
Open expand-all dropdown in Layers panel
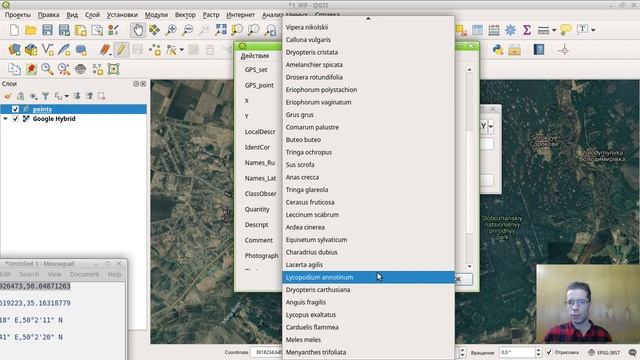pos(67,96)
